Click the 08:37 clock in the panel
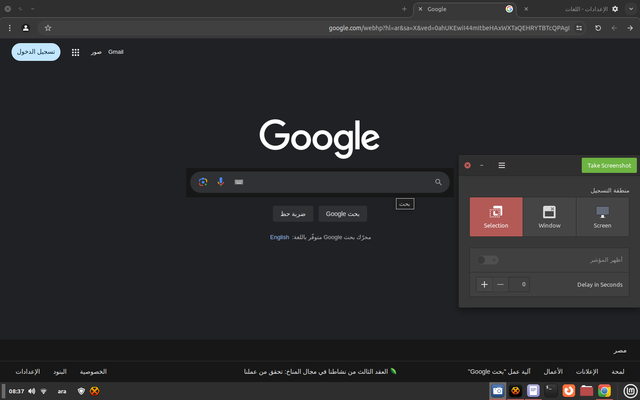The image size is (640, 400). [x=17, y=391]
